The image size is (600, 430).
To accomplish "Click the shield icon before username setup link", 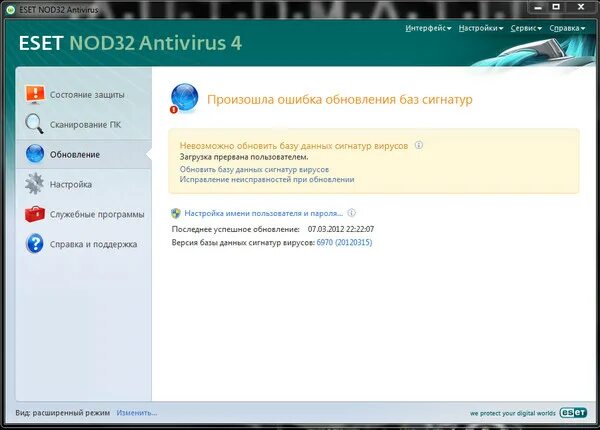I will coord(176,213).
